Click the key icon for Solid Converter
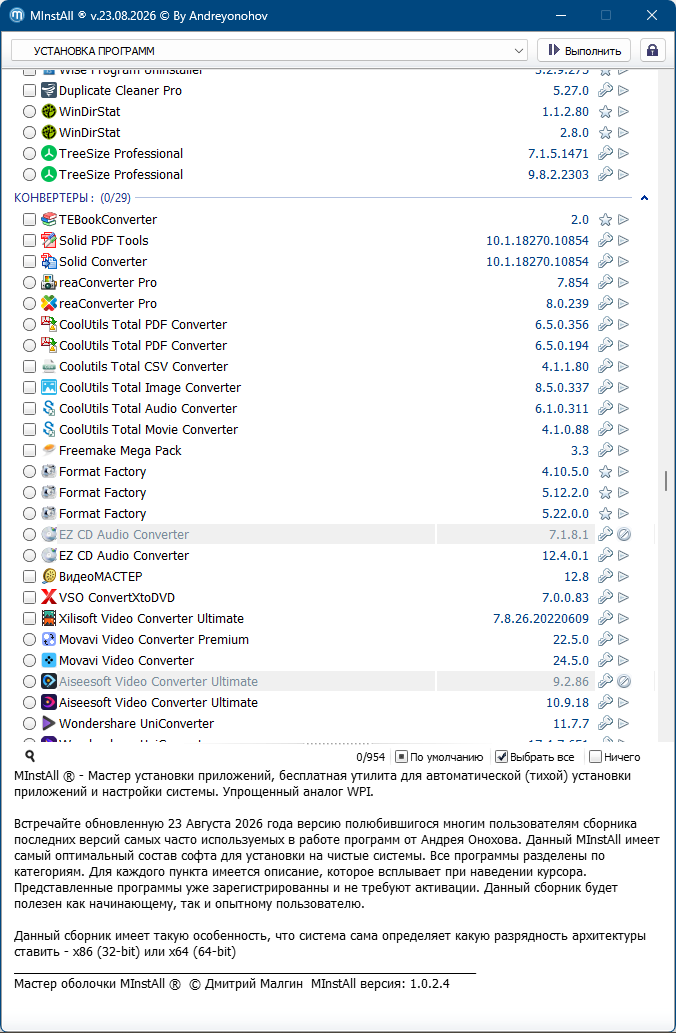The height and width of the screenshot is (1033, 676). tap(605, 262)
